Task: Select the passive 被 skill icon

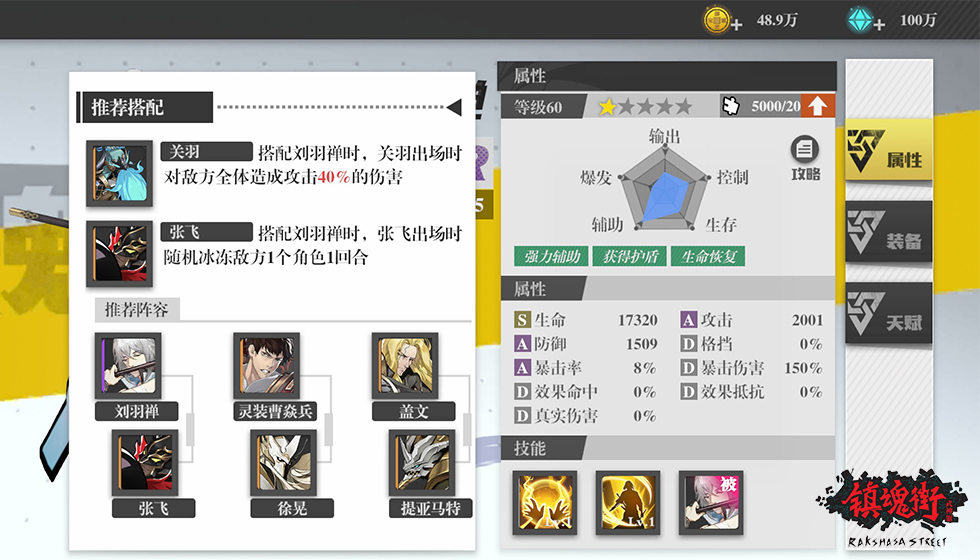Action: tap(711, 502)
